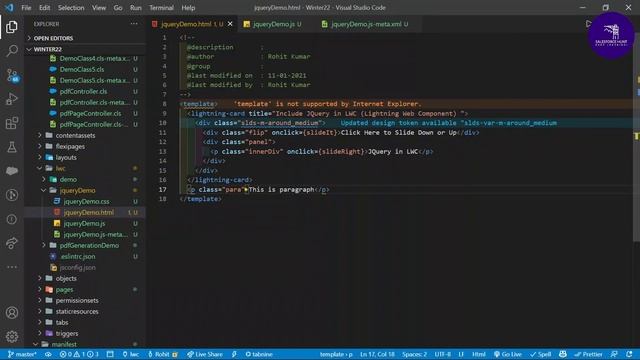The height and width of the screenshot is (360, 640).
Task: Open the Search view in activity bar
Action: click(12, 51)
